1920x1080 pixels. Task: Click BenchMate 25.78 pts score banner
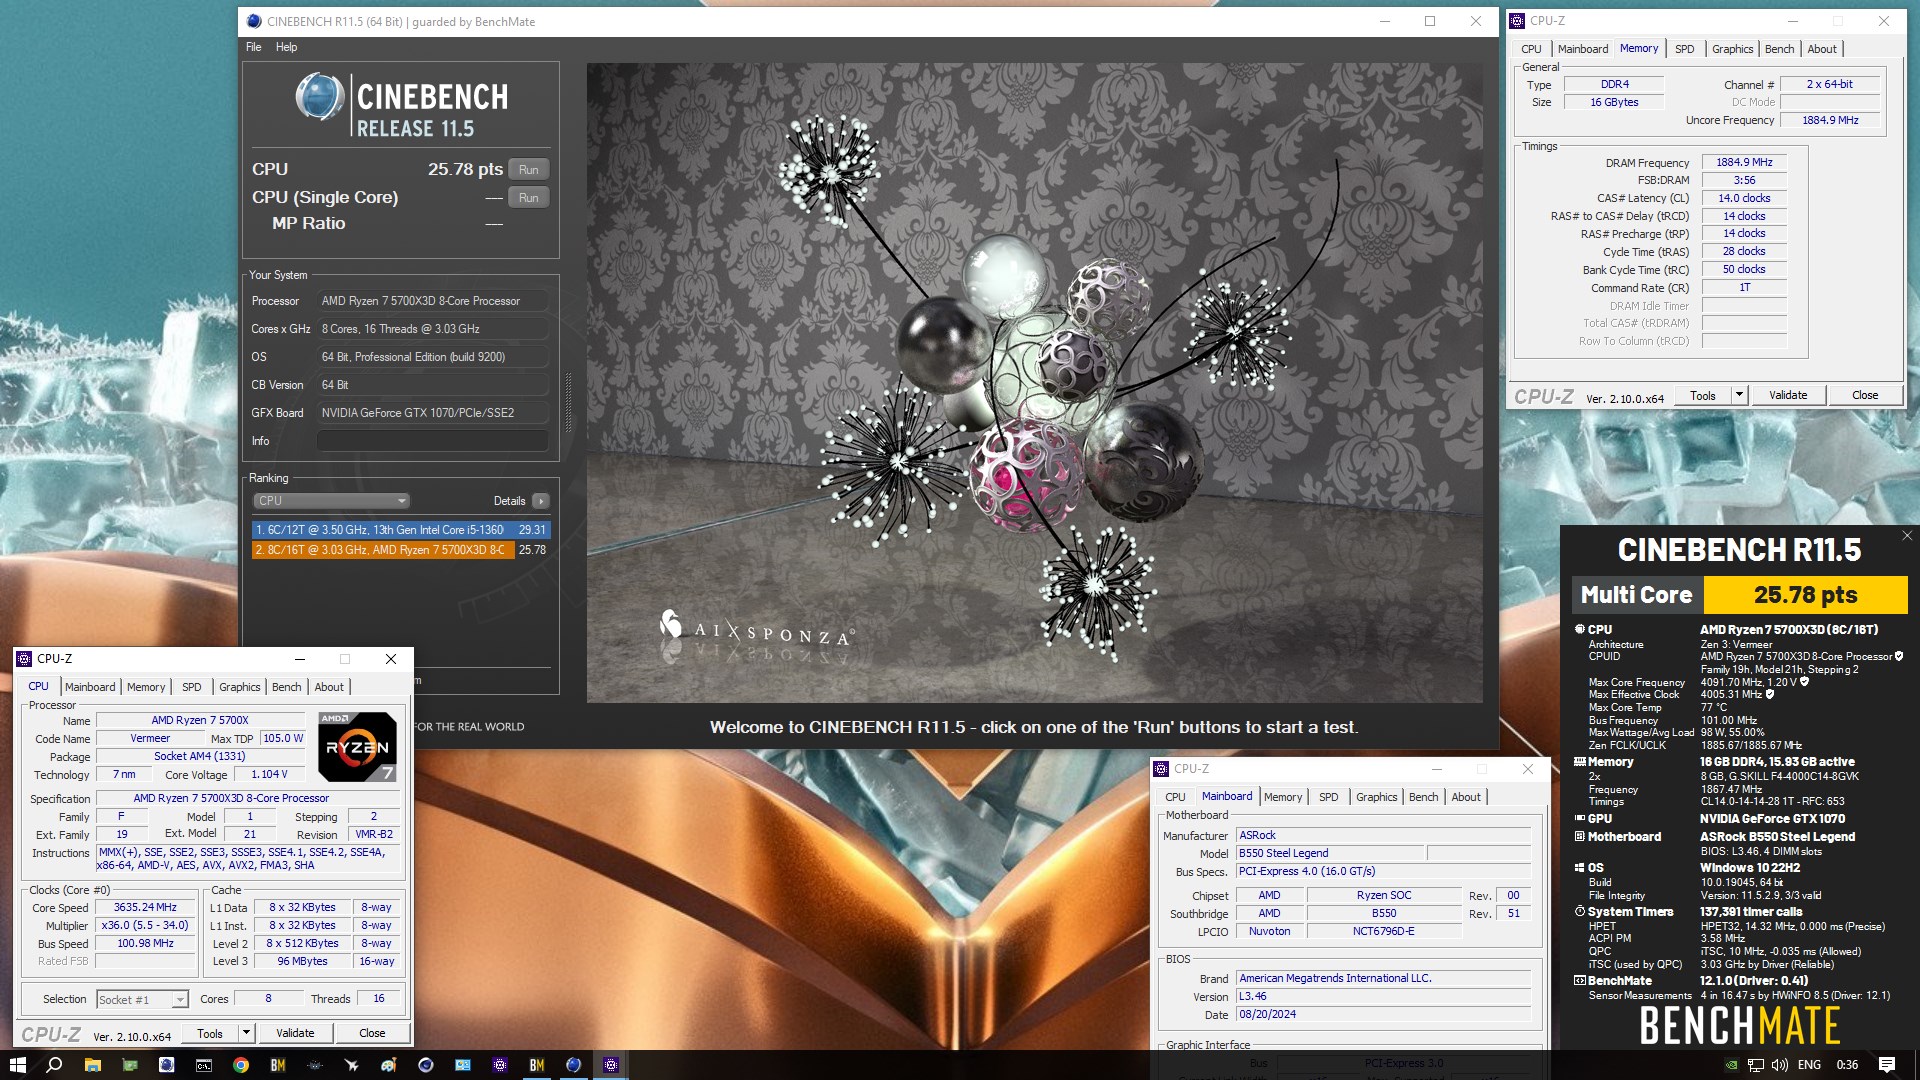click(1805, 595)
